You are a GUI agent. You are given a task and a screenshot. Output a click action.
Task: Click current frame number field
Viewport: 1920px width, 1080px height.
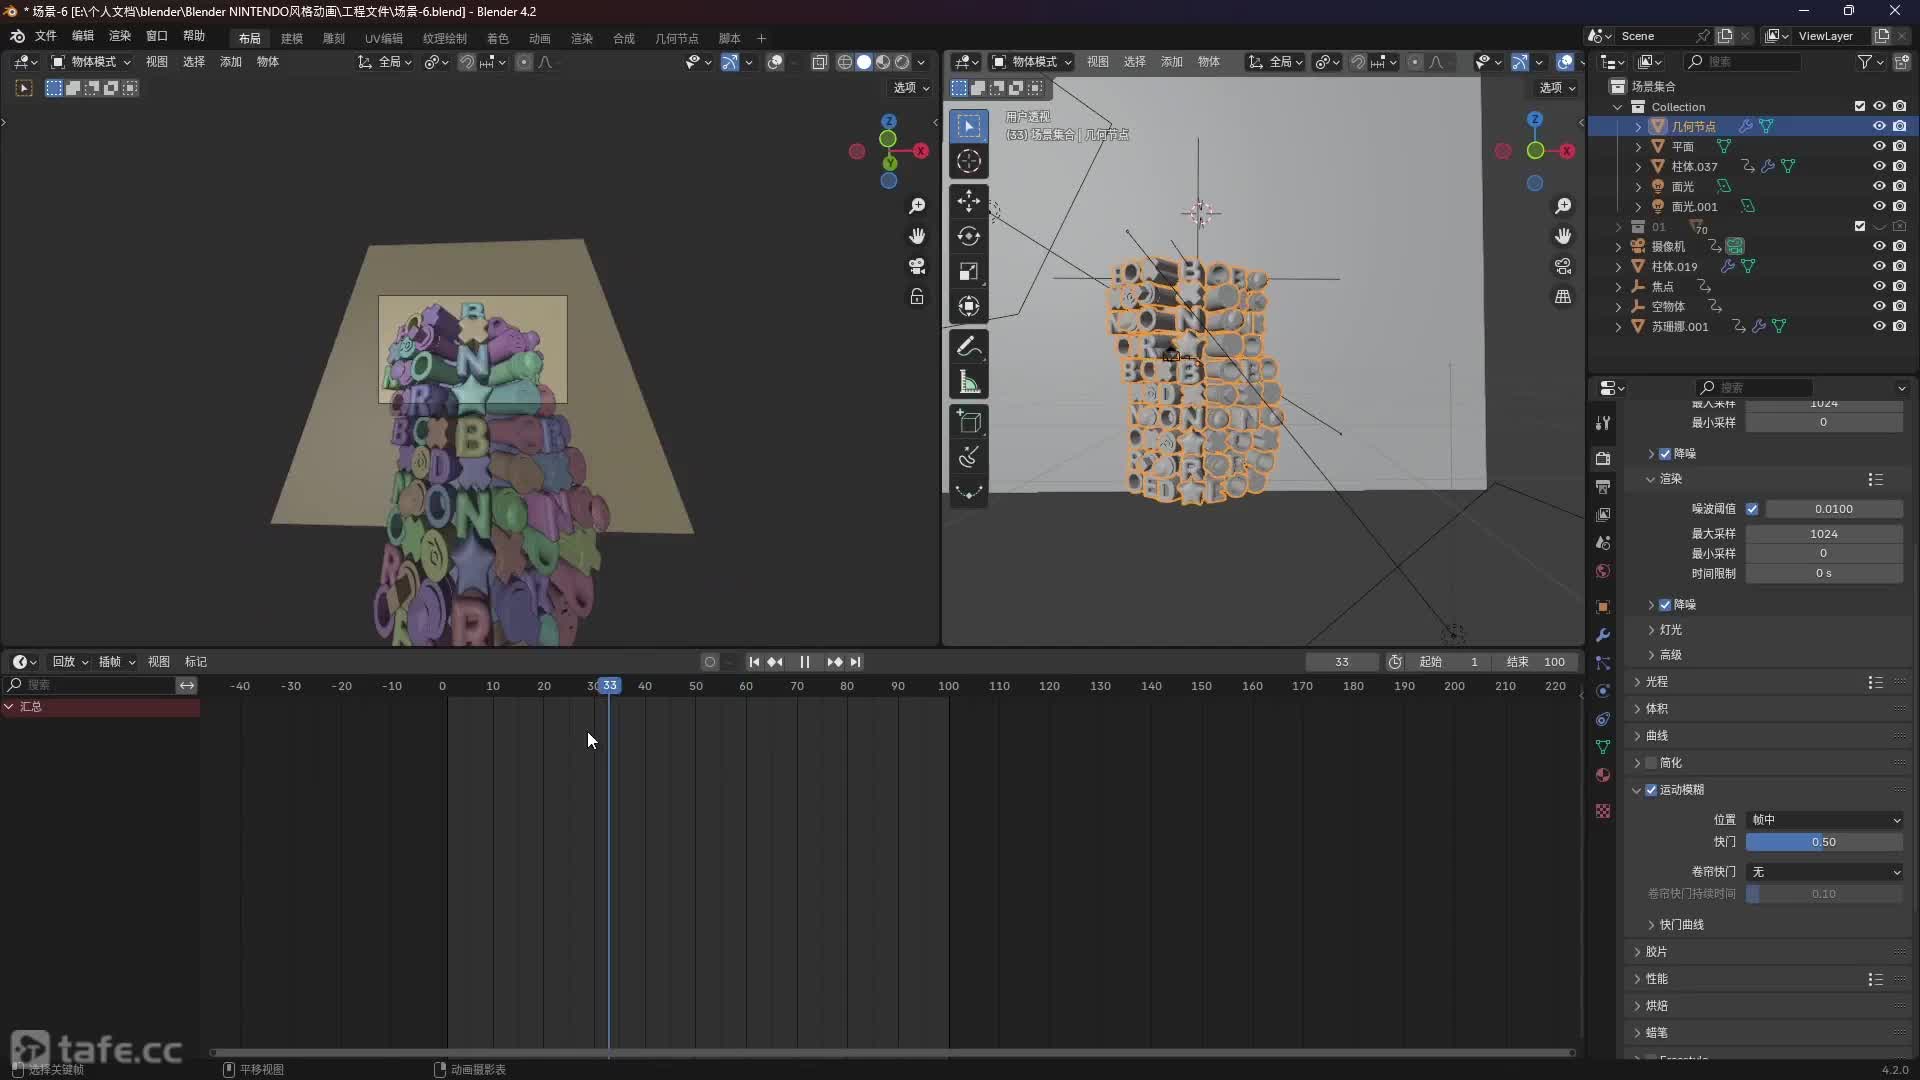1342,662
